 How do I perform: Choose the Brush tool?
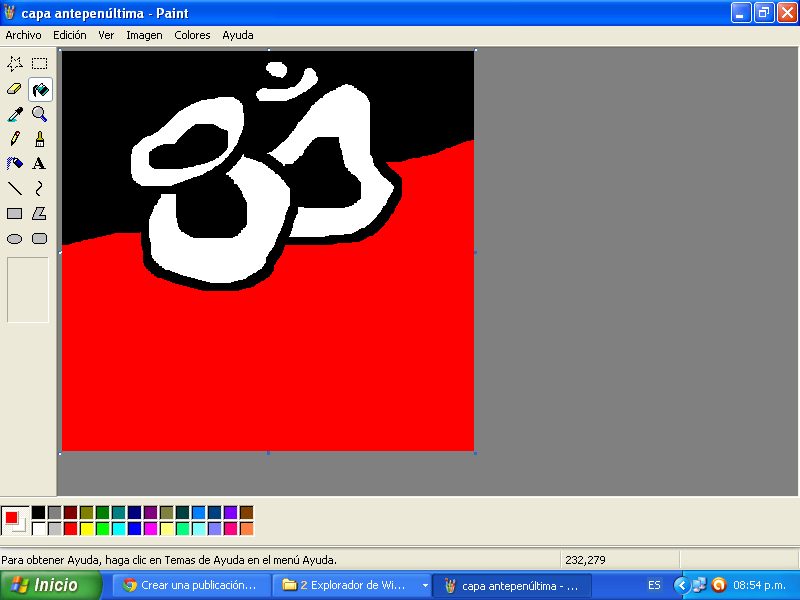pyautogui.click(x=40, y=139)
